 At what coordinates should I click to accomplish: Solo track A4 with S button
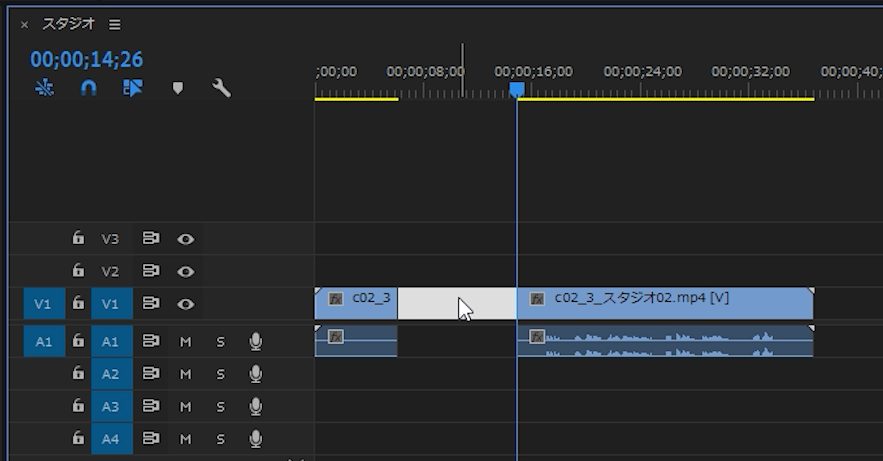pyautogui.click(x=221, y=438)
